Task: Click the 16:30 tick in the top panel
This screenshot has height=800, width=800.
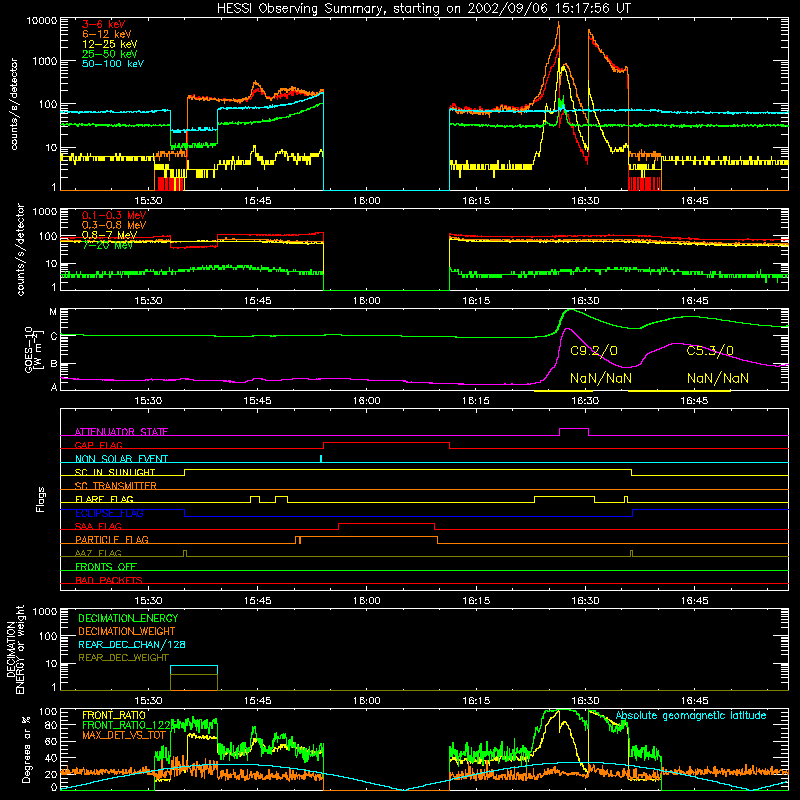Action: point(585,201)
